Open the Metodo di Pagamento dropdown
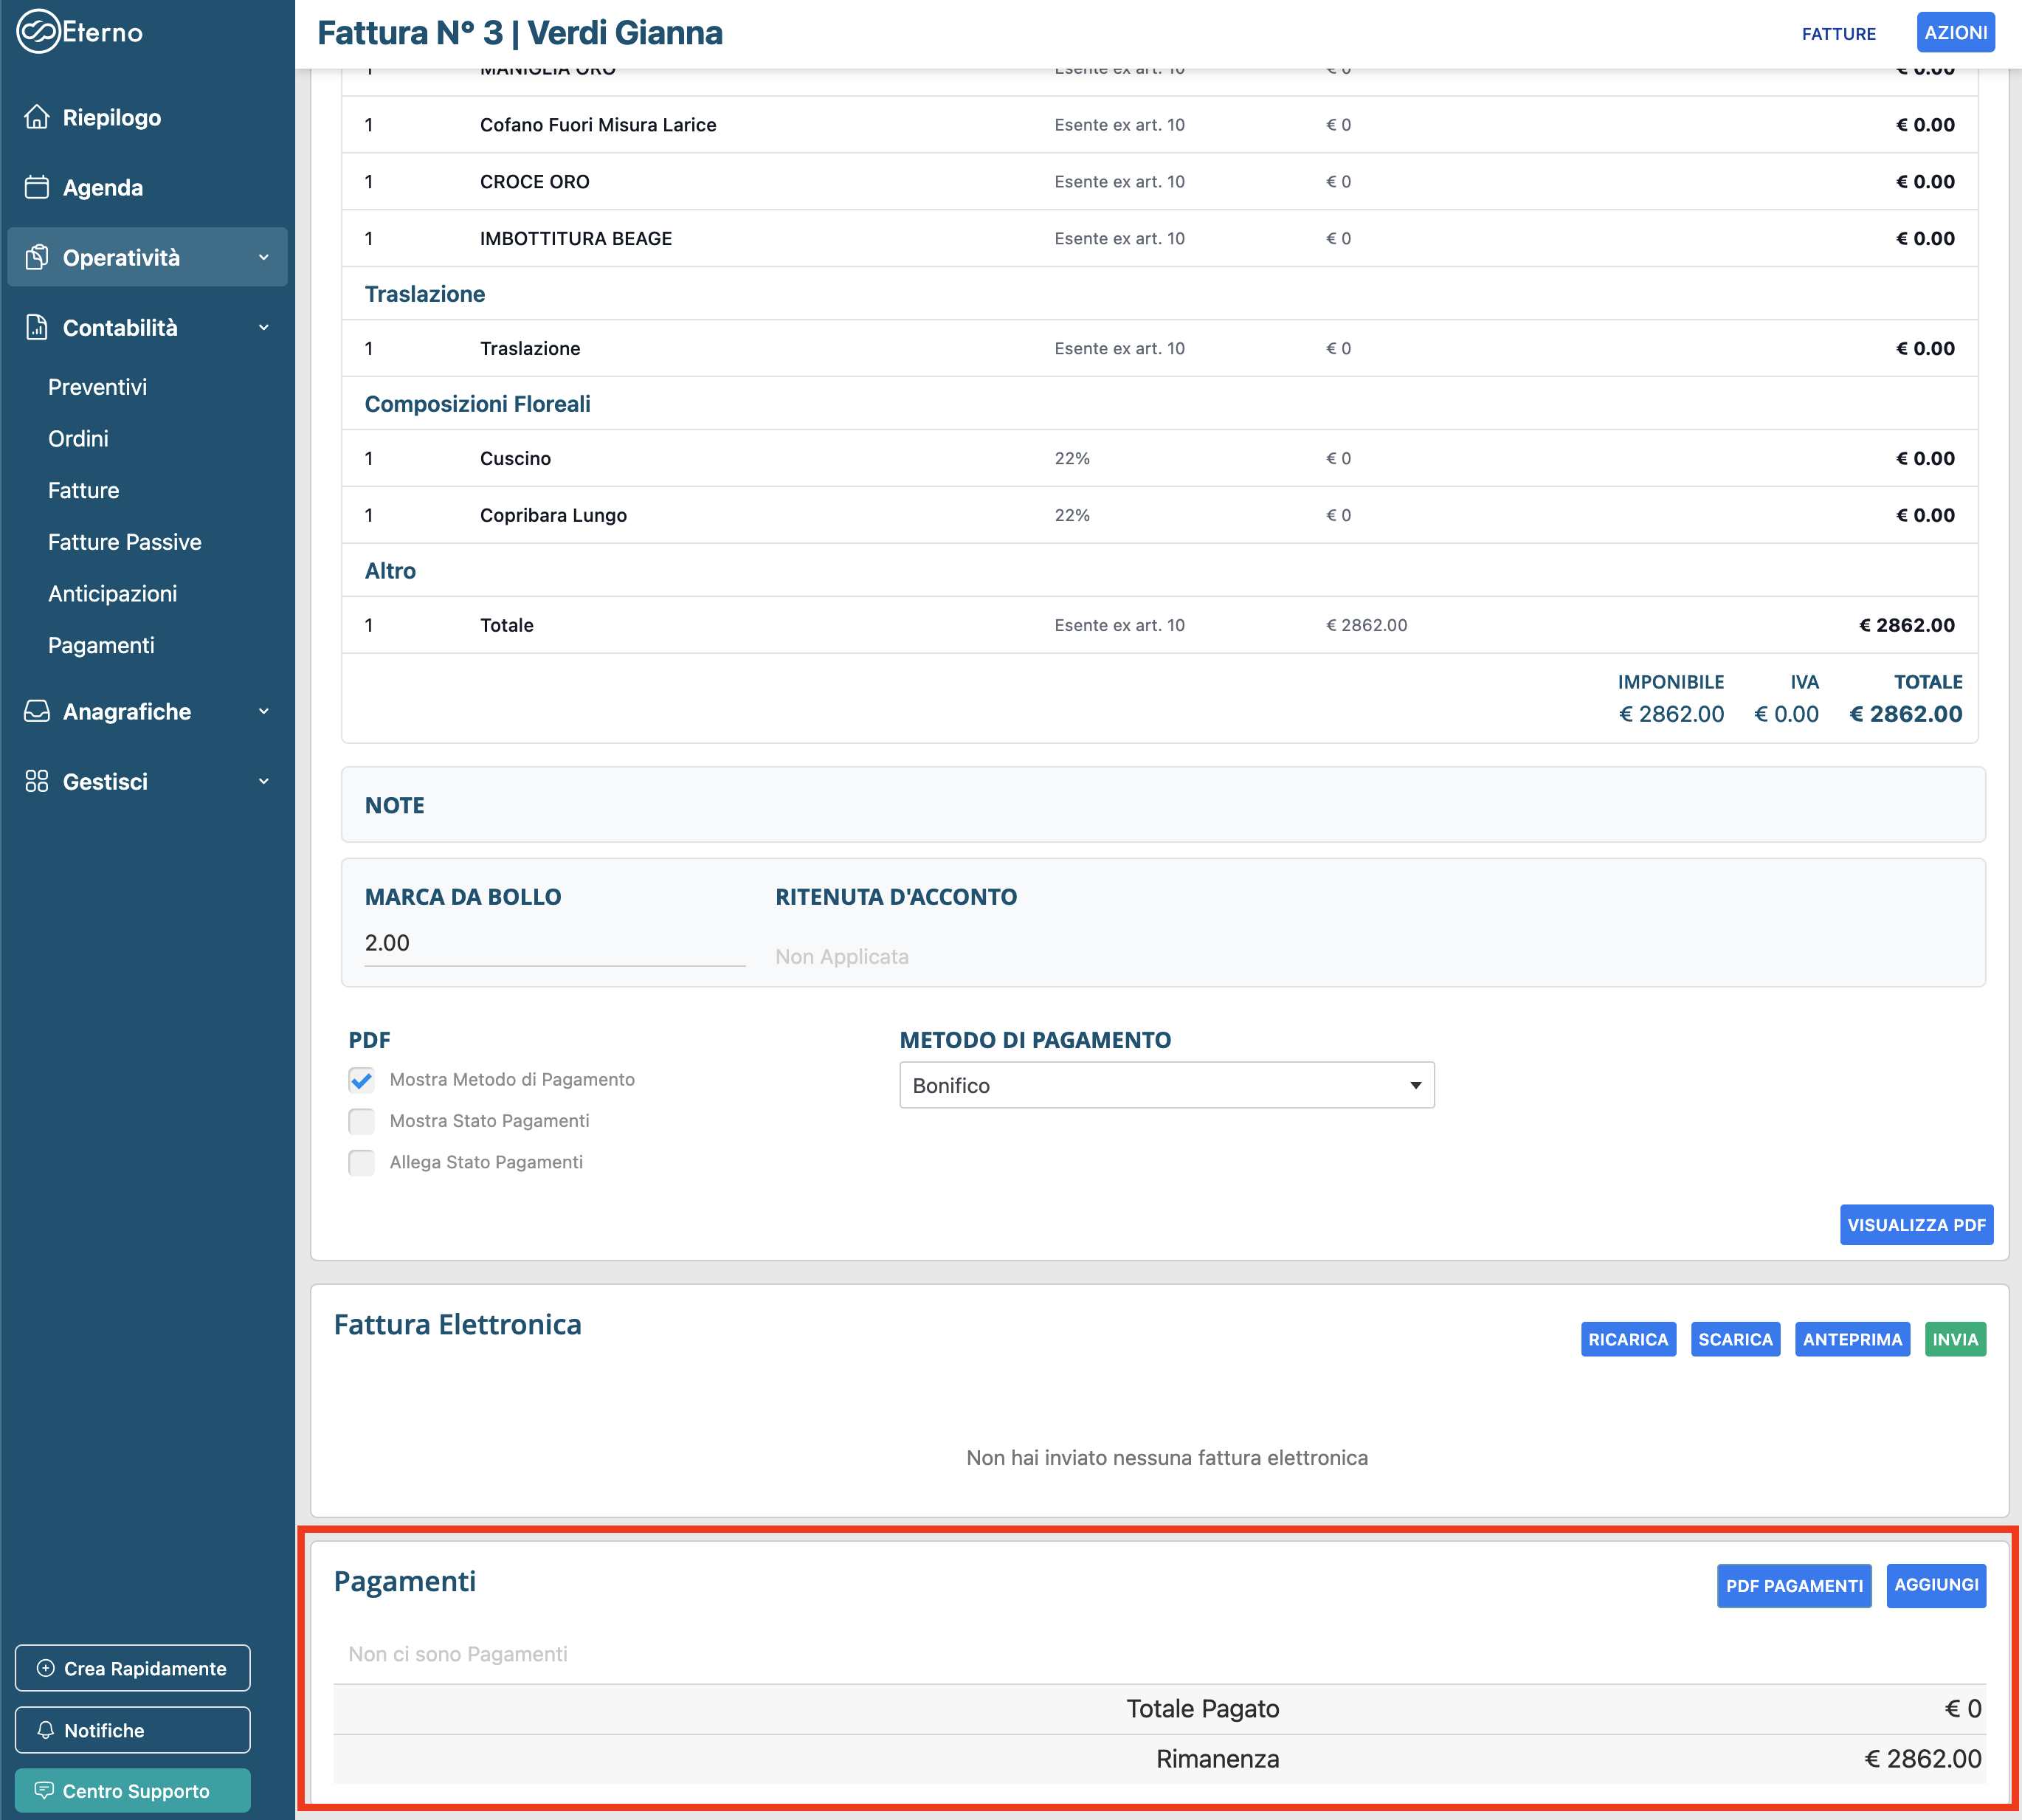2022x1820 pixels. (1166, 1085)
